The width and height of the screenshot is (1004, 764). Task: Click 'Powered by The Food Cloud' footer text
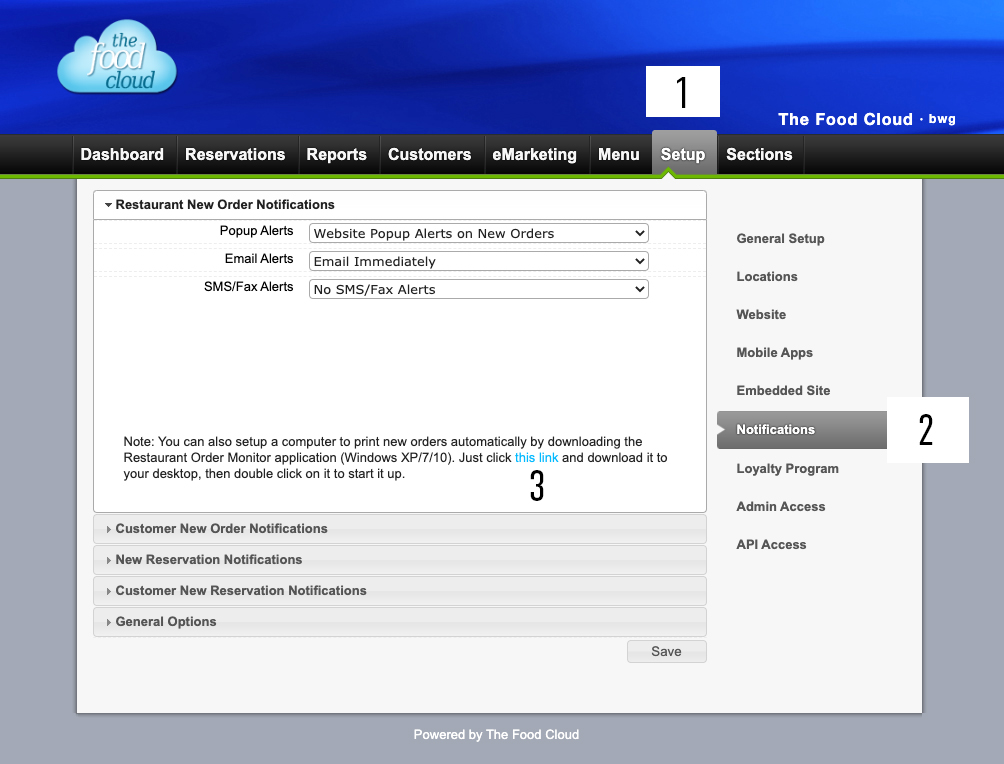(496, 735)
